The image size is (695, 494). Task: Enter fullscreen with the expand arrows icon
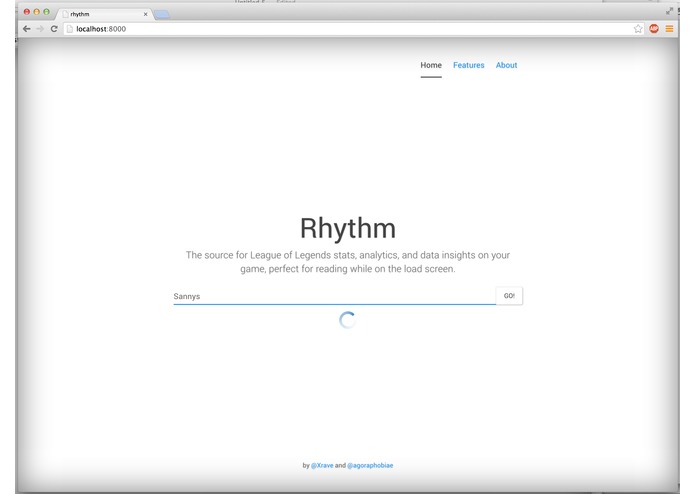pyautogui.click(x=669, y=11)
